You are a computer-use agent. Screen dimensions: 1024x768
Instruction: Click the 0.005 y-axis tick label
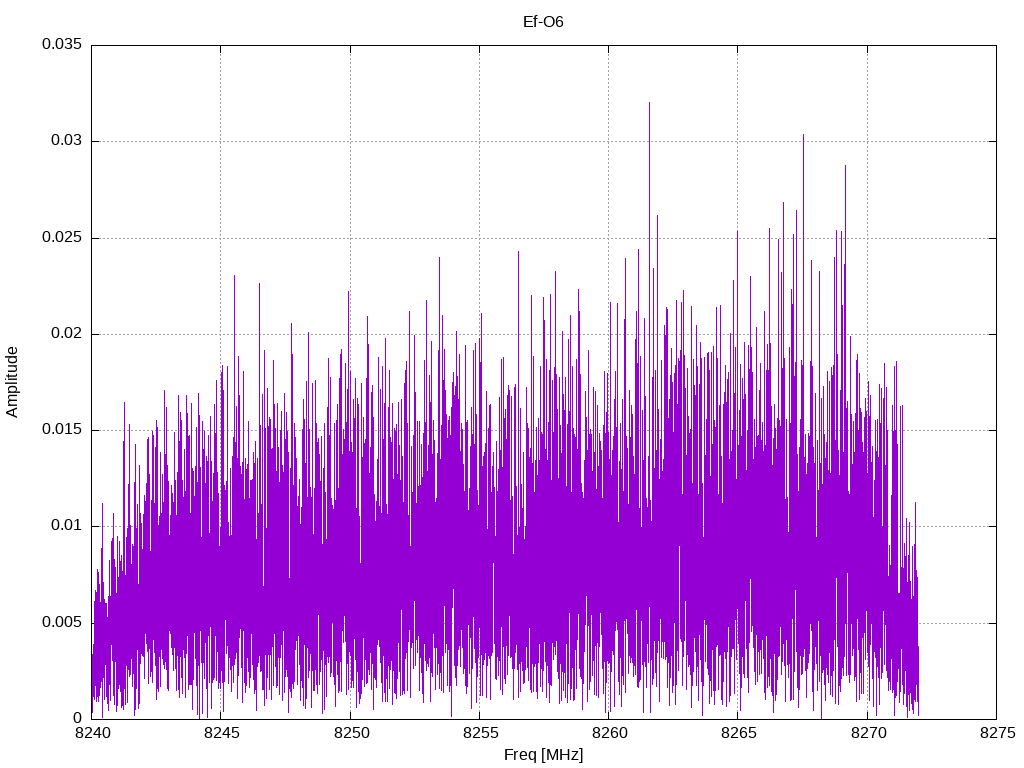click(x=62, y=622)
